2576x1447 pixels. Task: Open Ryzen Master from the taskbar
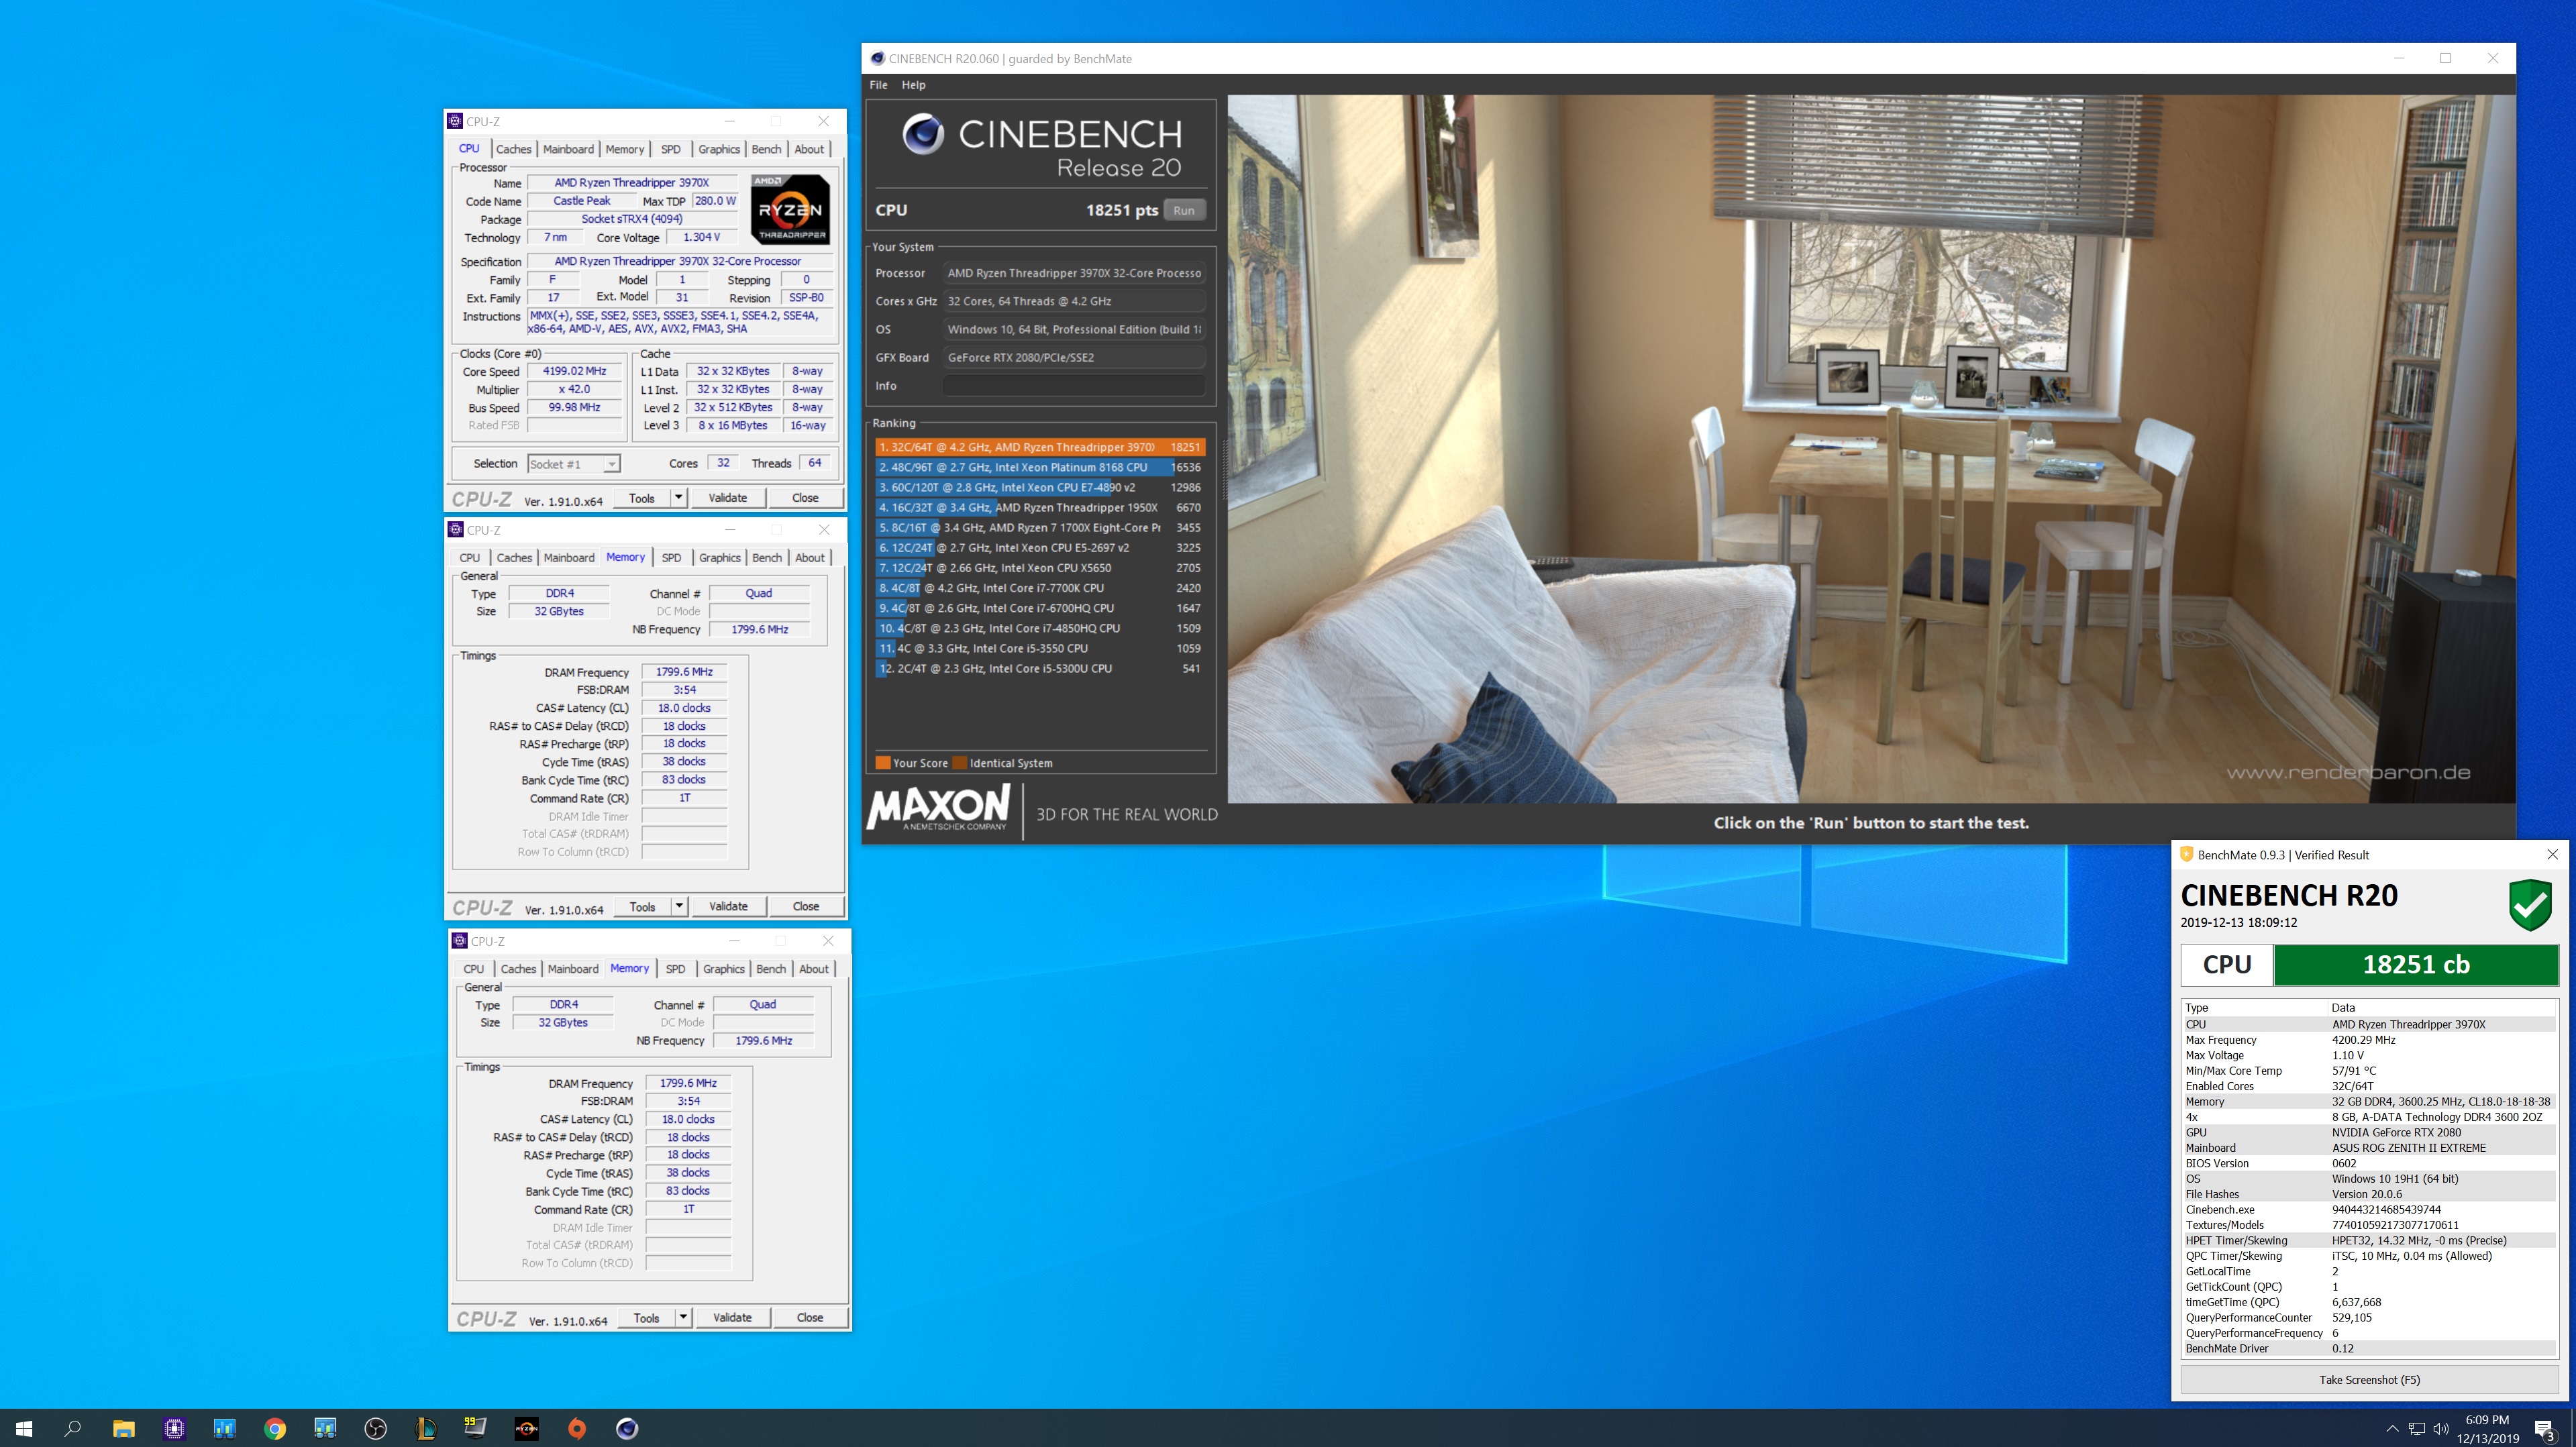[x=527, y=1428]
